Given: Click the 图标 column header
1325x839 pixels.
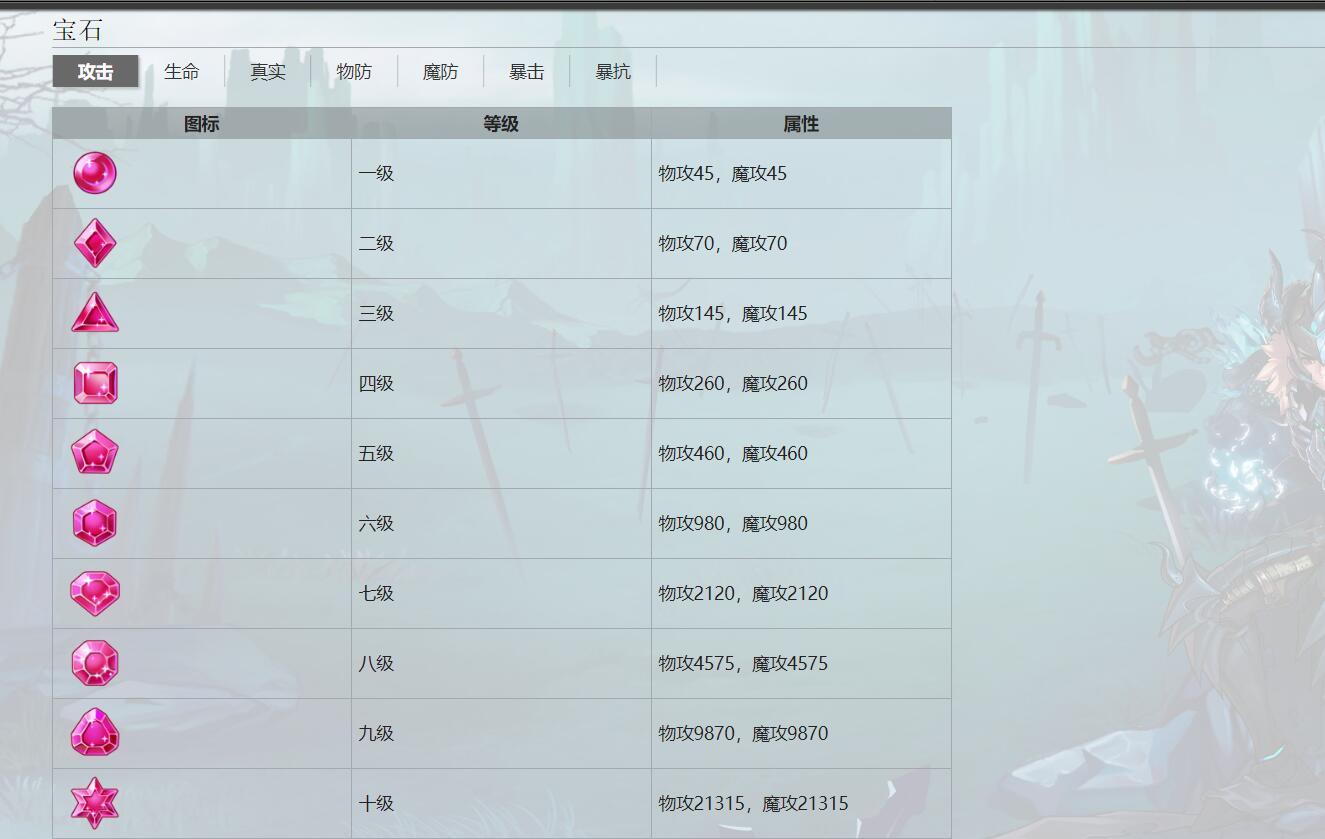Looking at the screenshot, I should (x=202, y=124).
